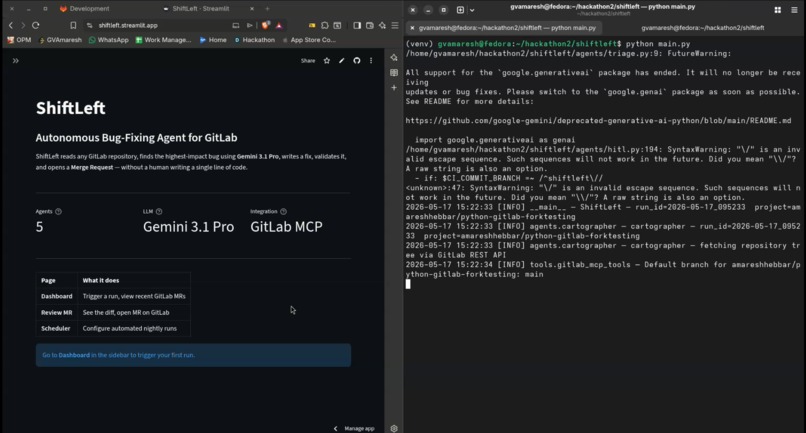Screen dimensions: 806x433
Task: Open the WhatsApp bookmark
Action: click(x=108, y=40)
